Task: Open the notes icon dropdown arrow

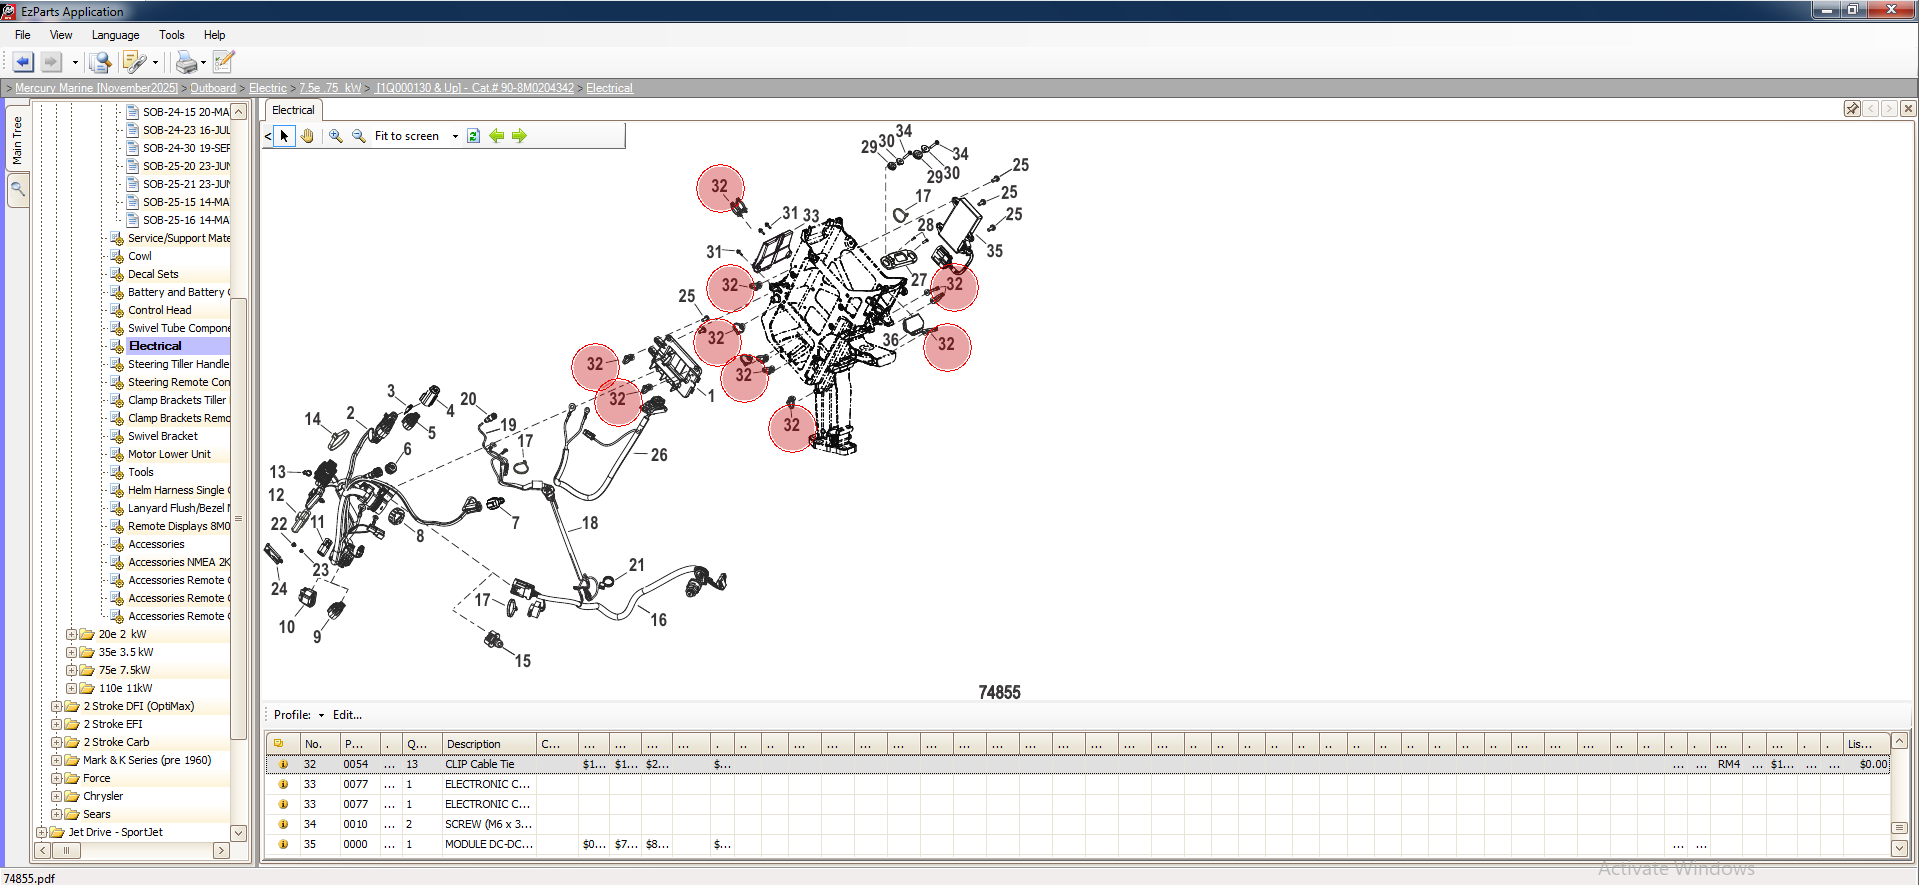Action: point(155,63)
